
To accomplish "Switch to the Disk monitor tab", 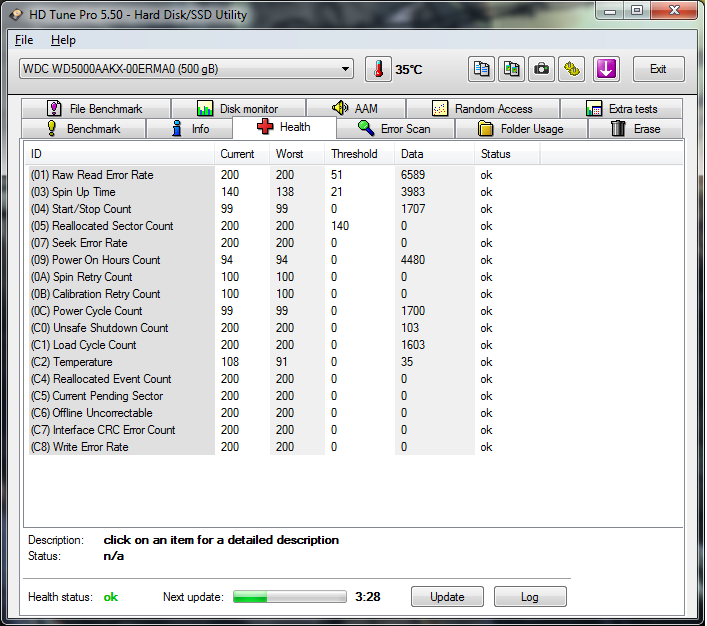I will coord(238,109).
